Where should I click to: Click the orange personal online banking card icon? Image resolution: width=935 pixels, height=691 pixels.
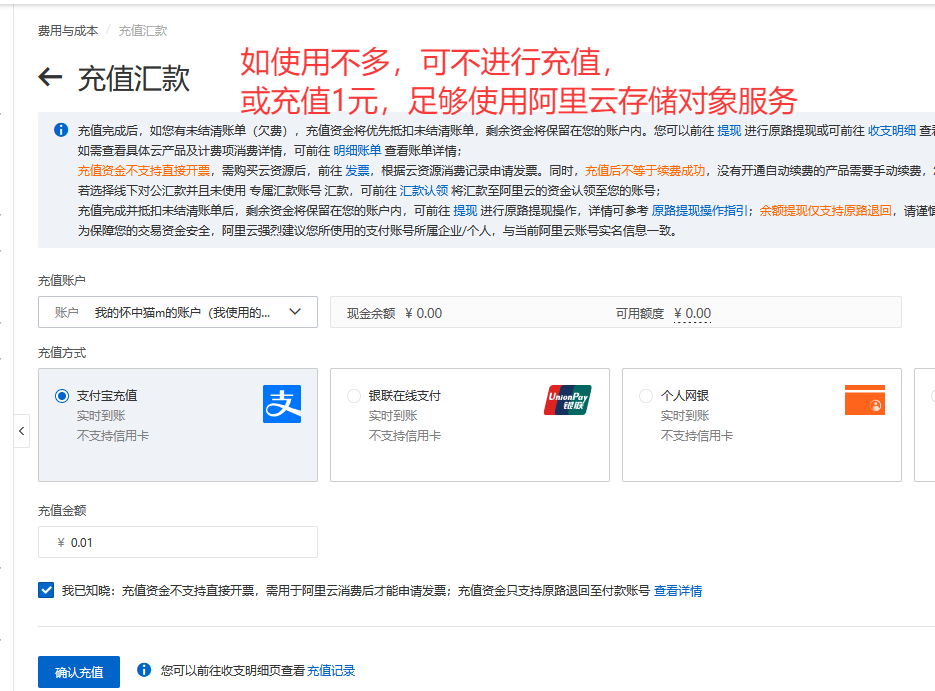coord(865,400)
